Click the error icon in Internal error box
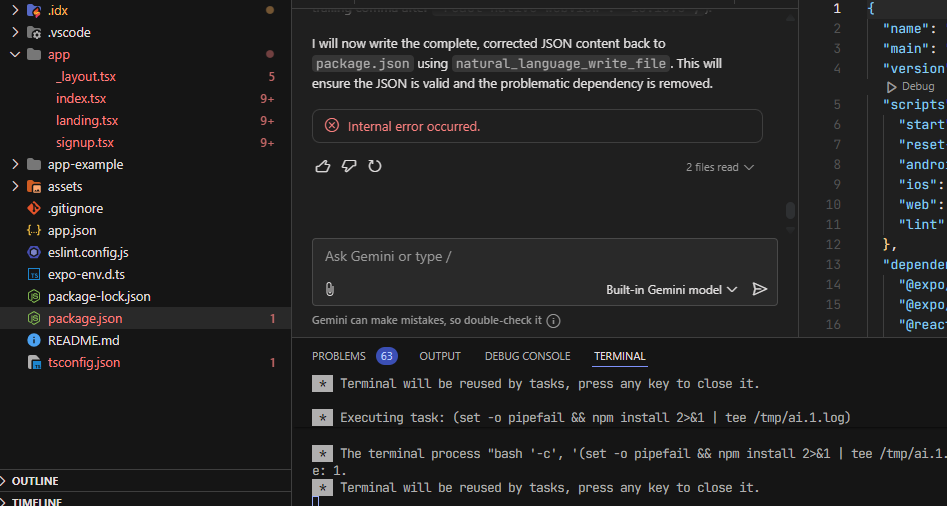 (332, 126)
